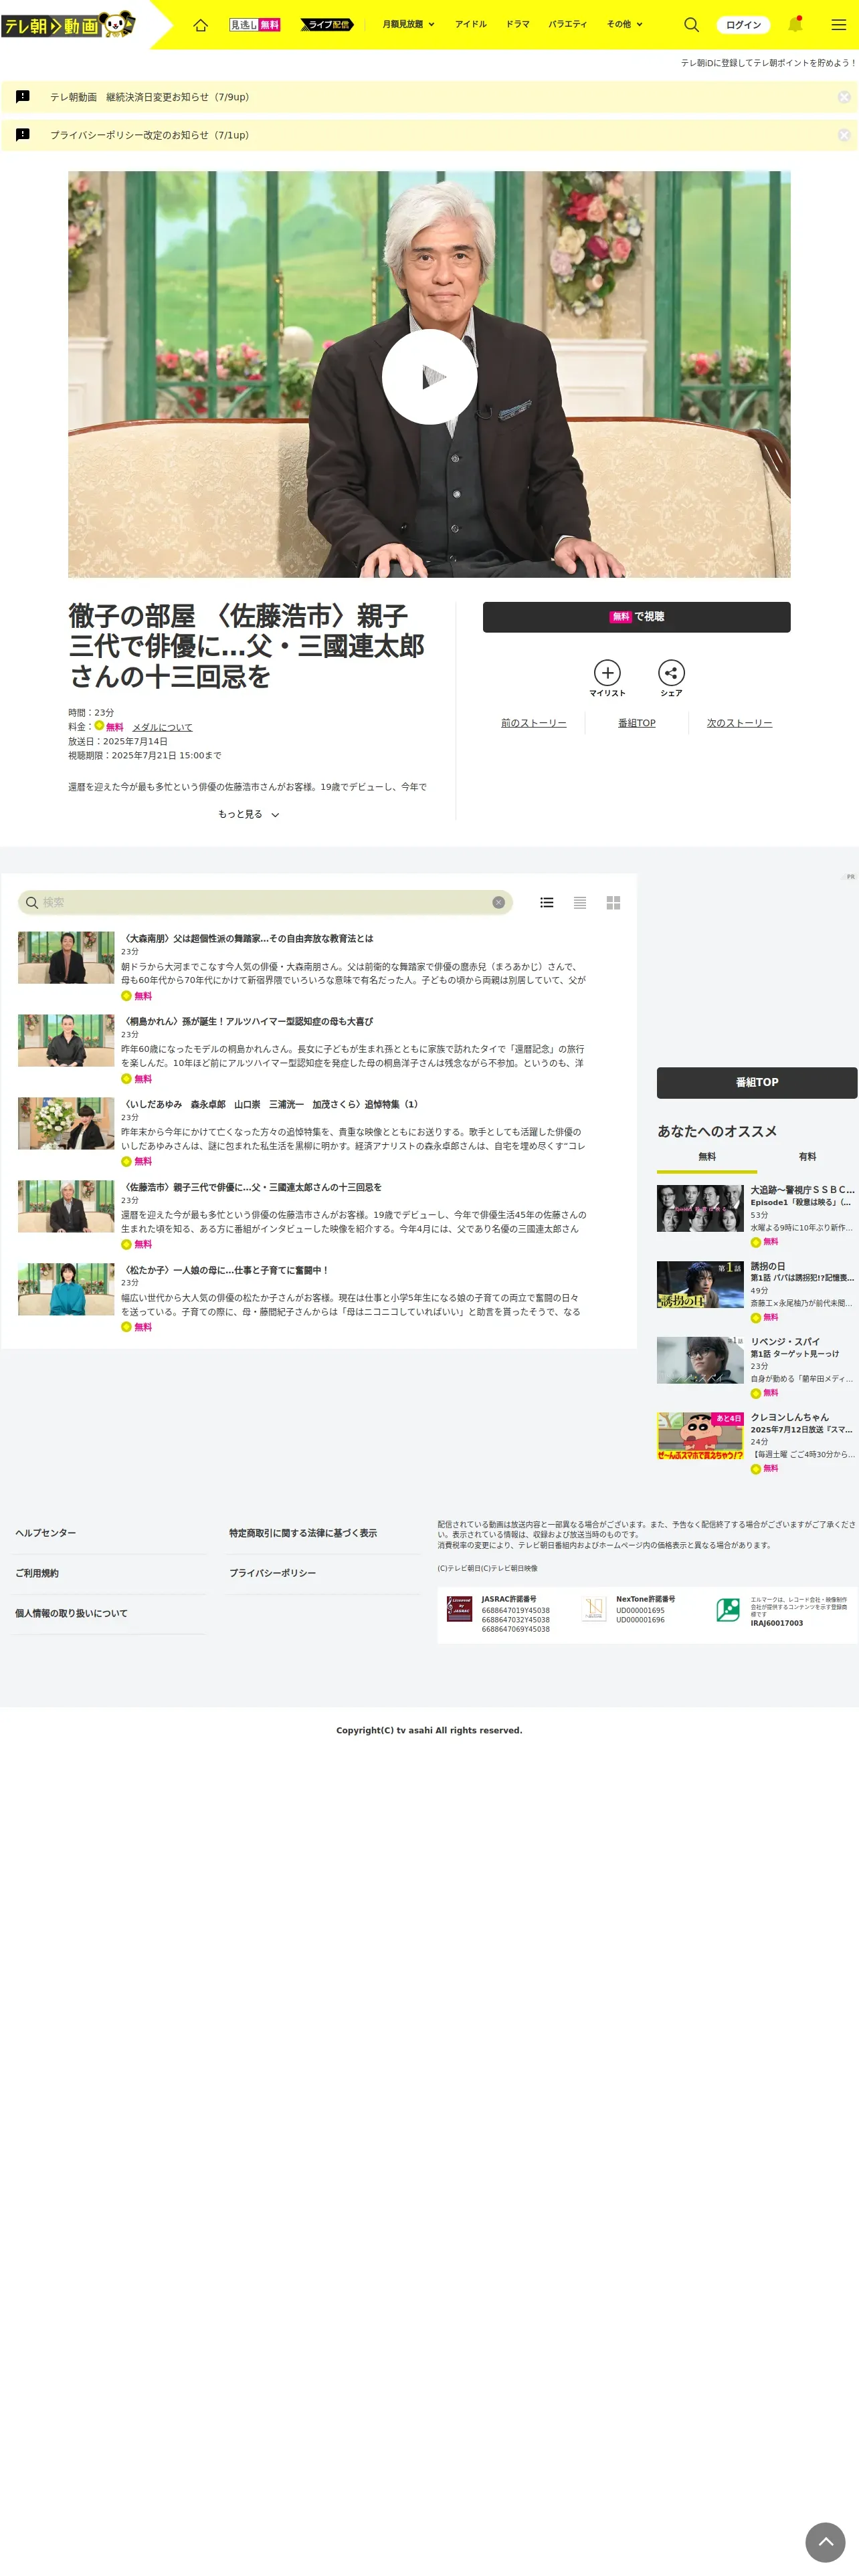Open the クレヨンしんちゃん recommendation thumbnail
The image size is (859, 2576).
click(700, 1436)
